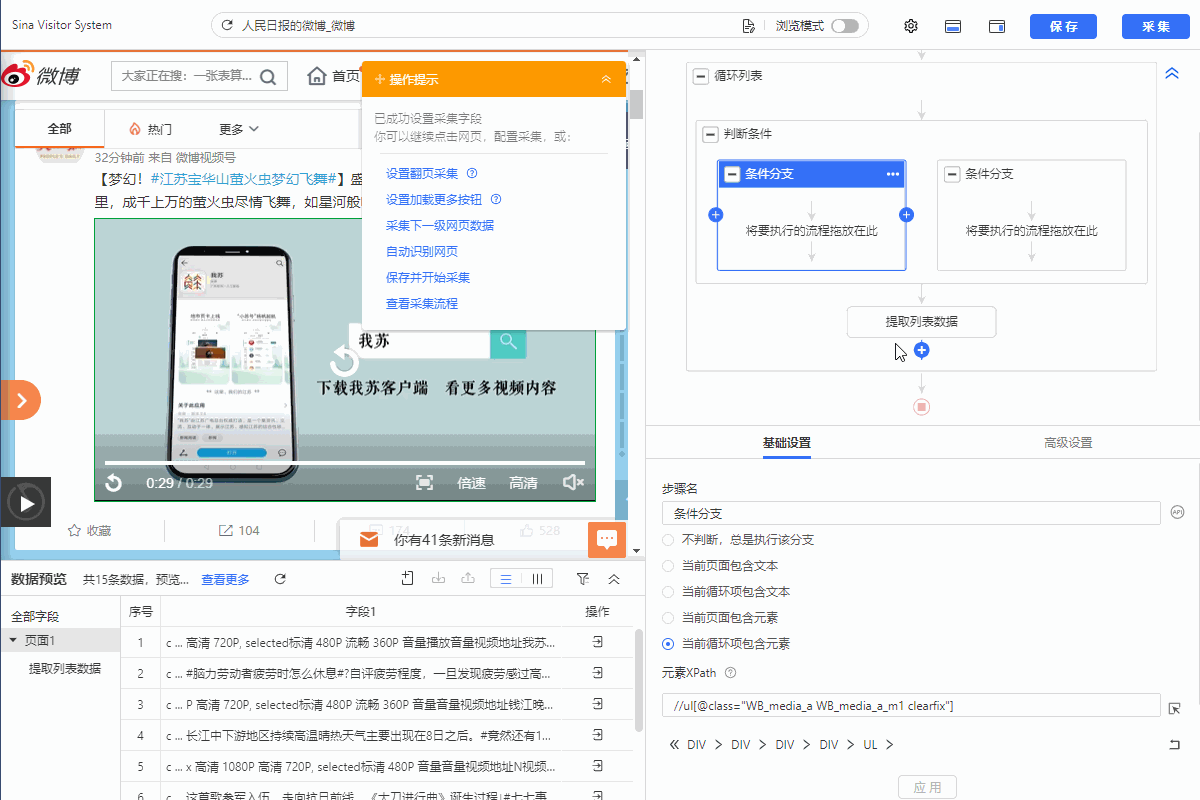Click the help icon next to 元素XPath
Screen dimensions: 1200x800
(730, 673)
